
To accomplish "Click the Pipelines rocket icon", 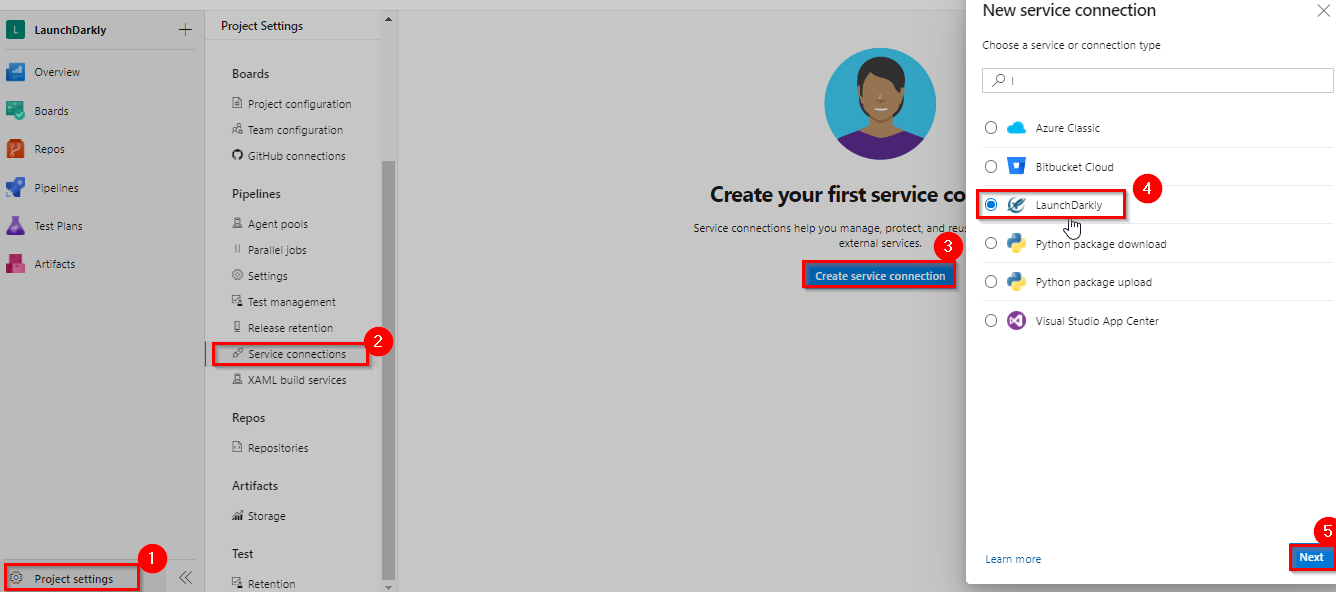I will (x=15, y=188).
